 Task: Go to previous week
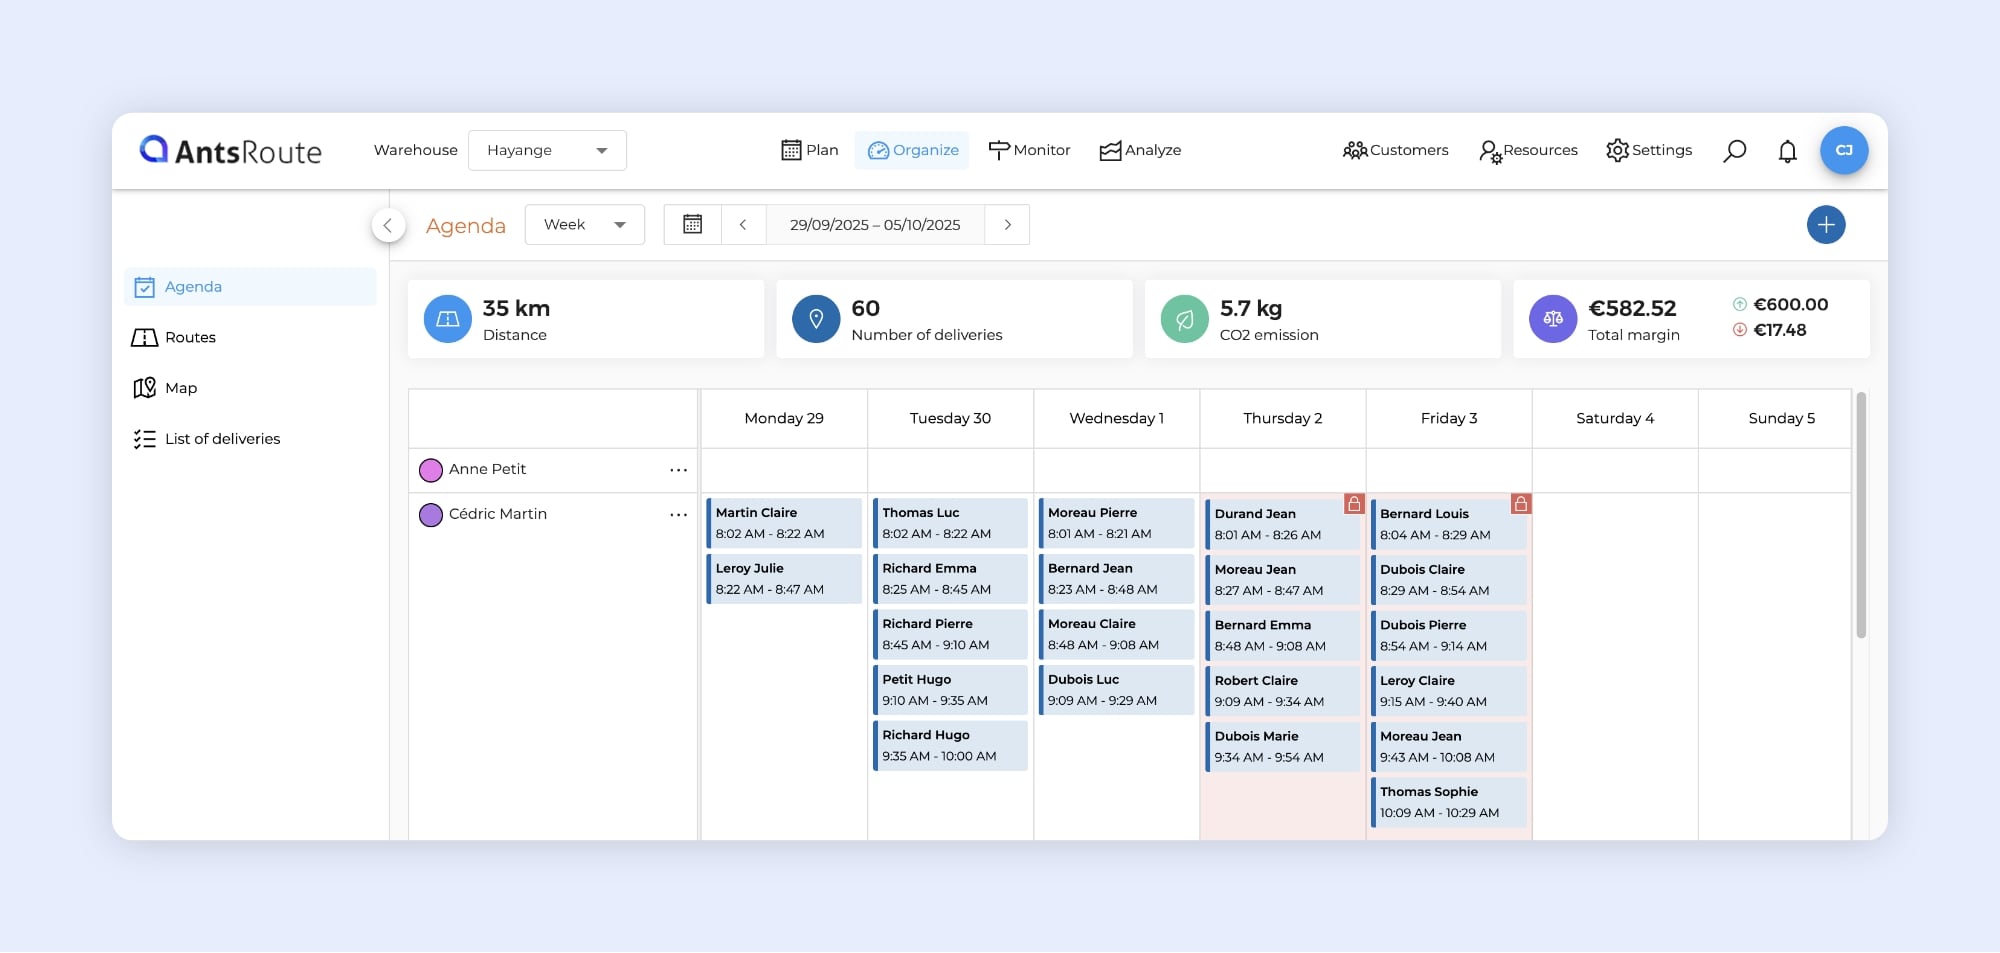(743, 225)
